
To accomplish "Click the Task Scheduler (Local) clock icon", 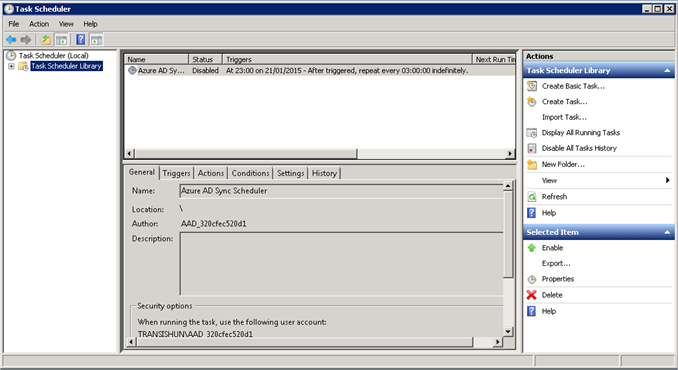I will coord(11,55).
